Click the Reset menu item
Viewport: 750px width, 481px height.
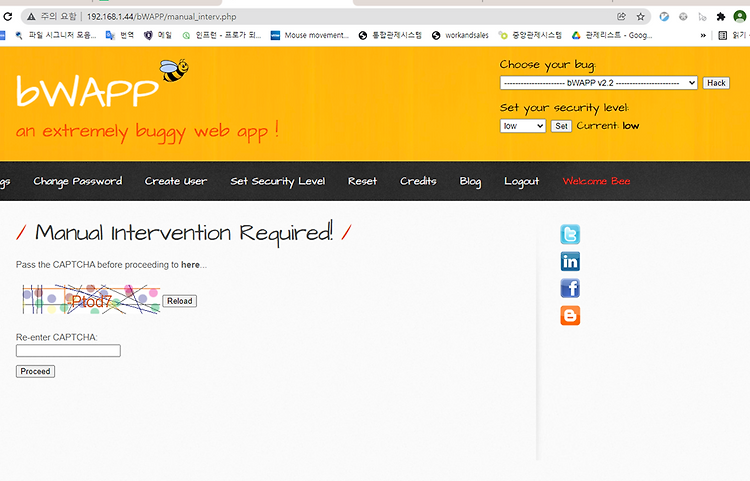click(x=362, y=181)
